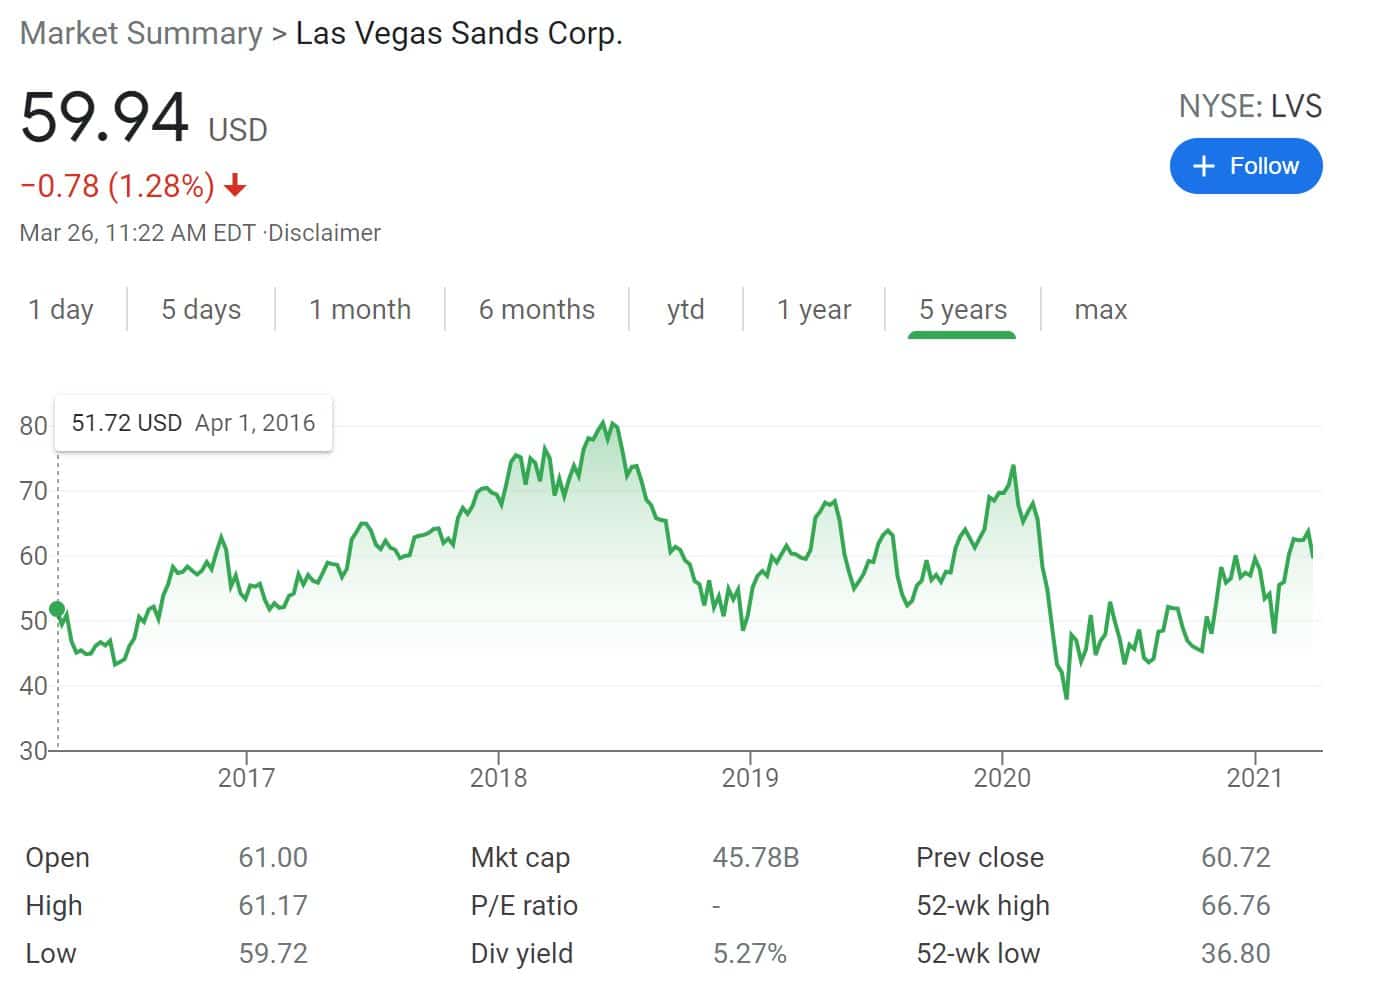Switch to the 5 days chart view

(x=199, y=309)
